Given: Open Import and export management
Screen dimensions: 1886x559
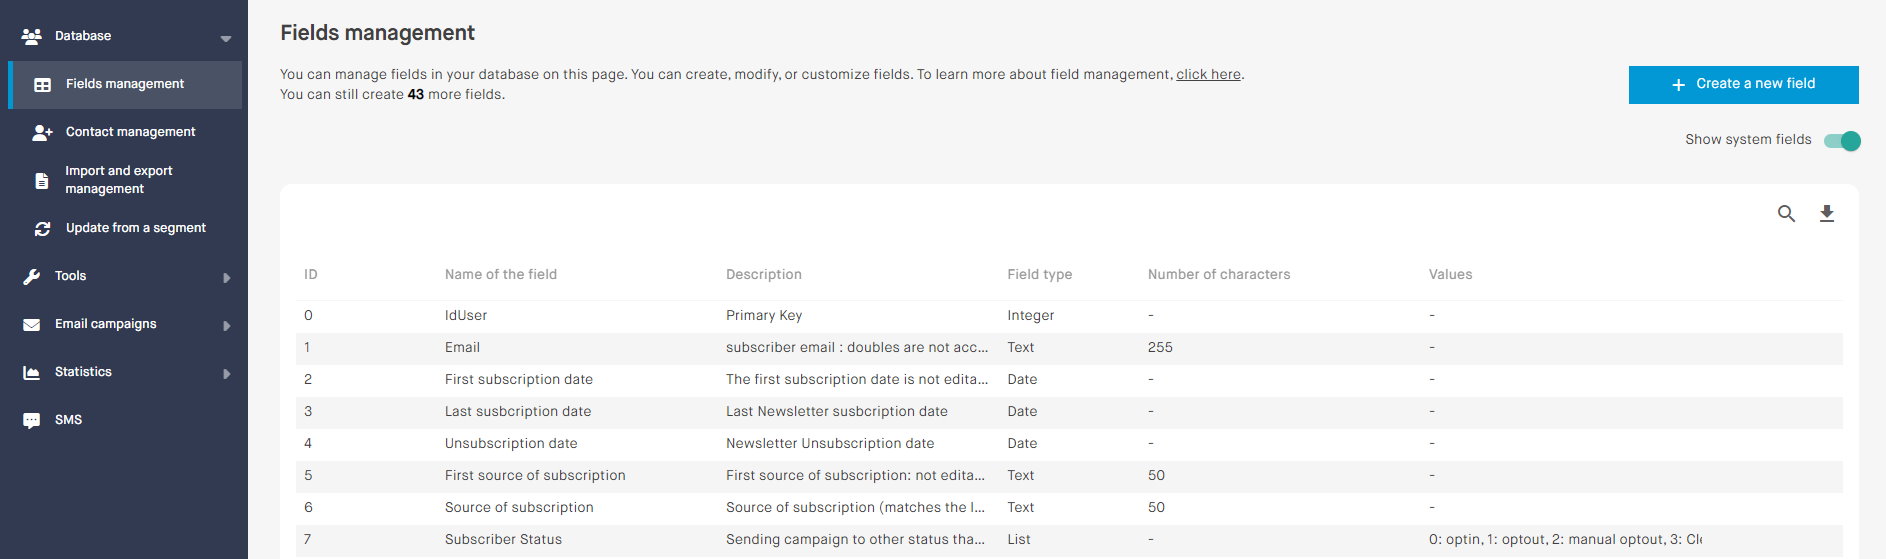Looking at the screenshot, I should tap(118, 180).
